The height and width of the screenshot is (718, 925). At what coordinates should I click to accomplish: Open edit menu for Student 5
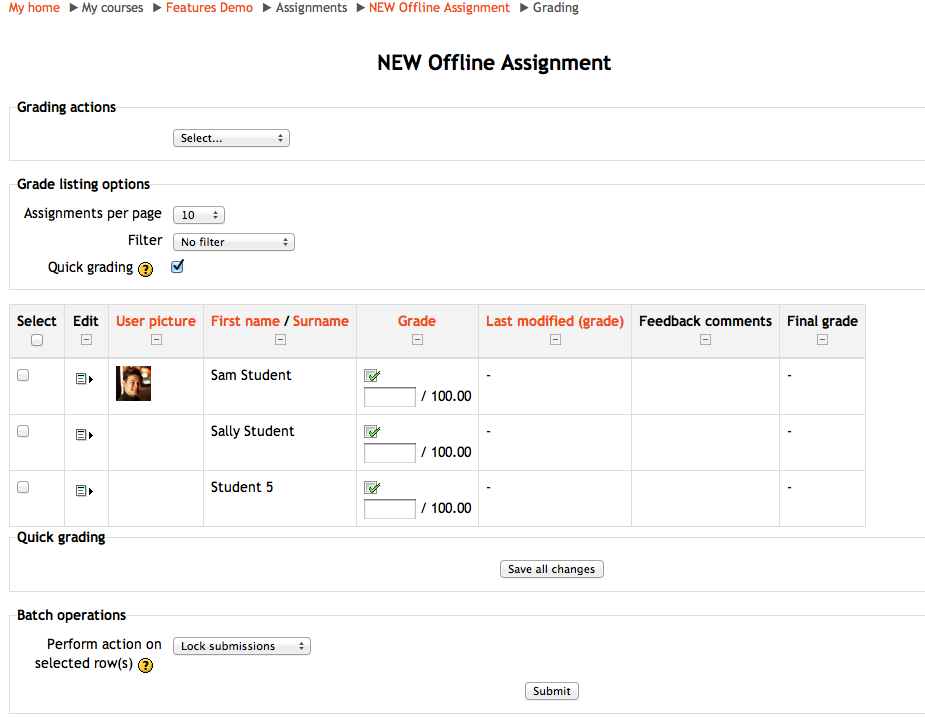pos(84,491)
